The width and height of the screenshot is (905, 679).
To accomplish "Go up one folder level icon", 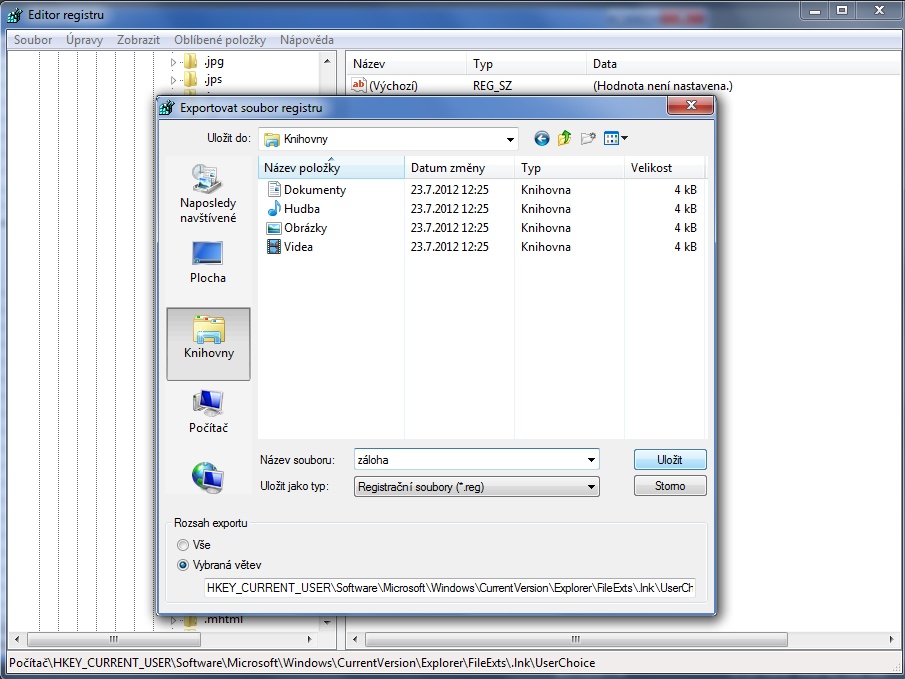I will click(x=565, y=139).
